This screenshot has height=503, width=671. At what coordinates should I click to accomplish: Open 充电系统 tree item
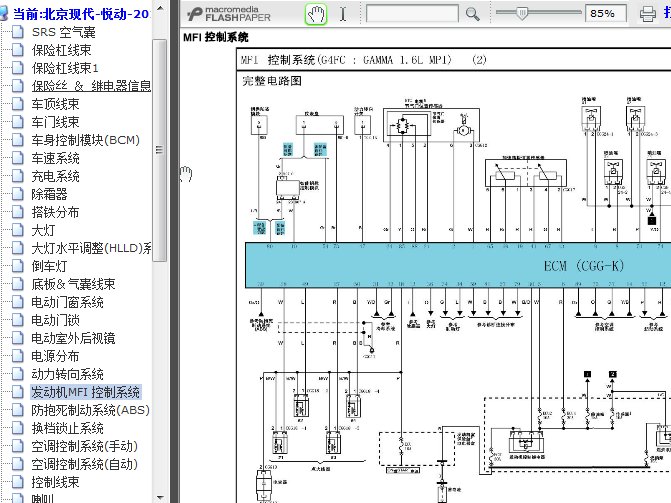click(55, 176)
